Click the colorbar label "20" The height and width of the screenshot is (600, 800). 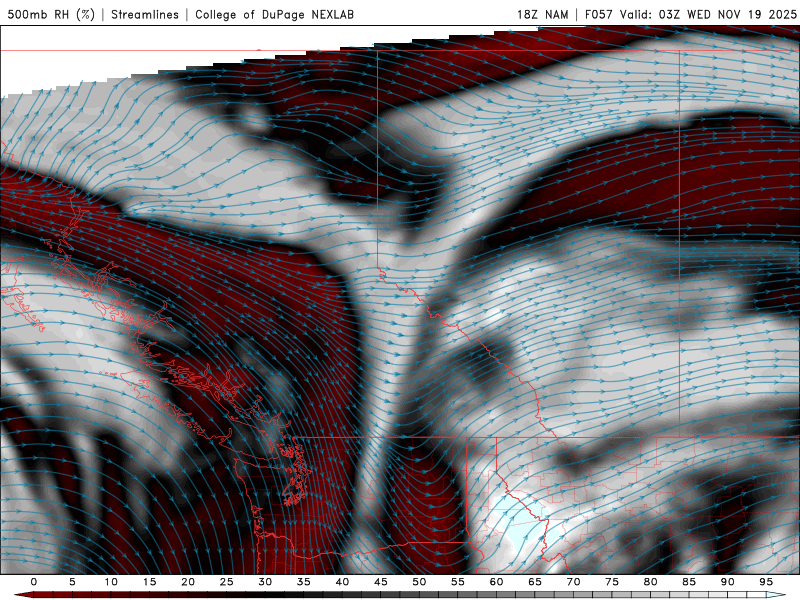click(x=188, y=582)
